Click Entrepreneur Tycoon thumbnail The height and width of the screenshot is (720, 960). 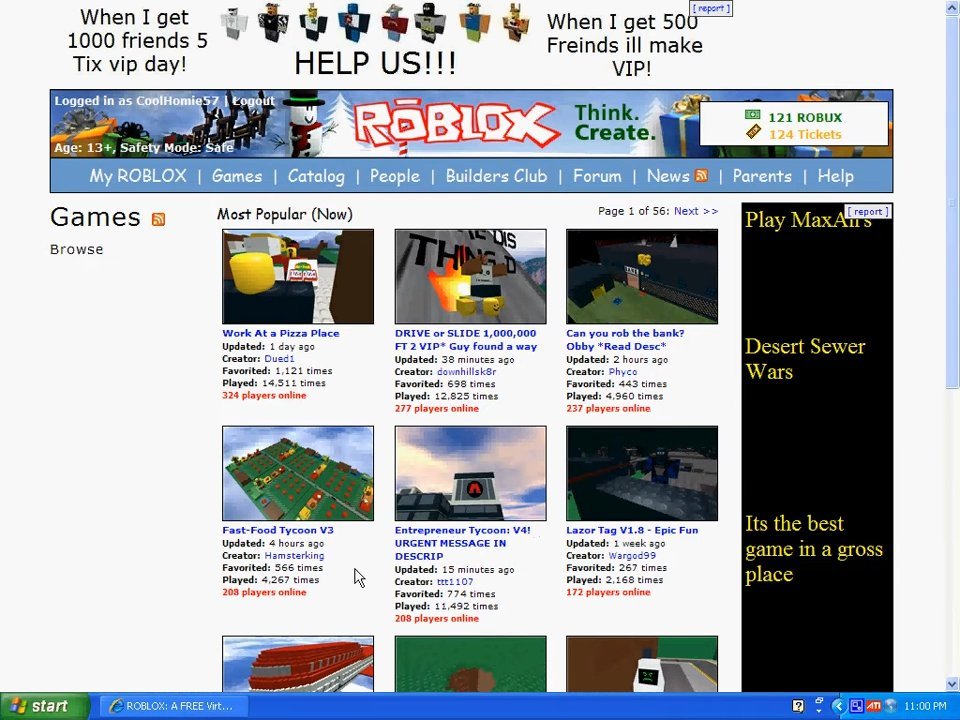[471, 474]
